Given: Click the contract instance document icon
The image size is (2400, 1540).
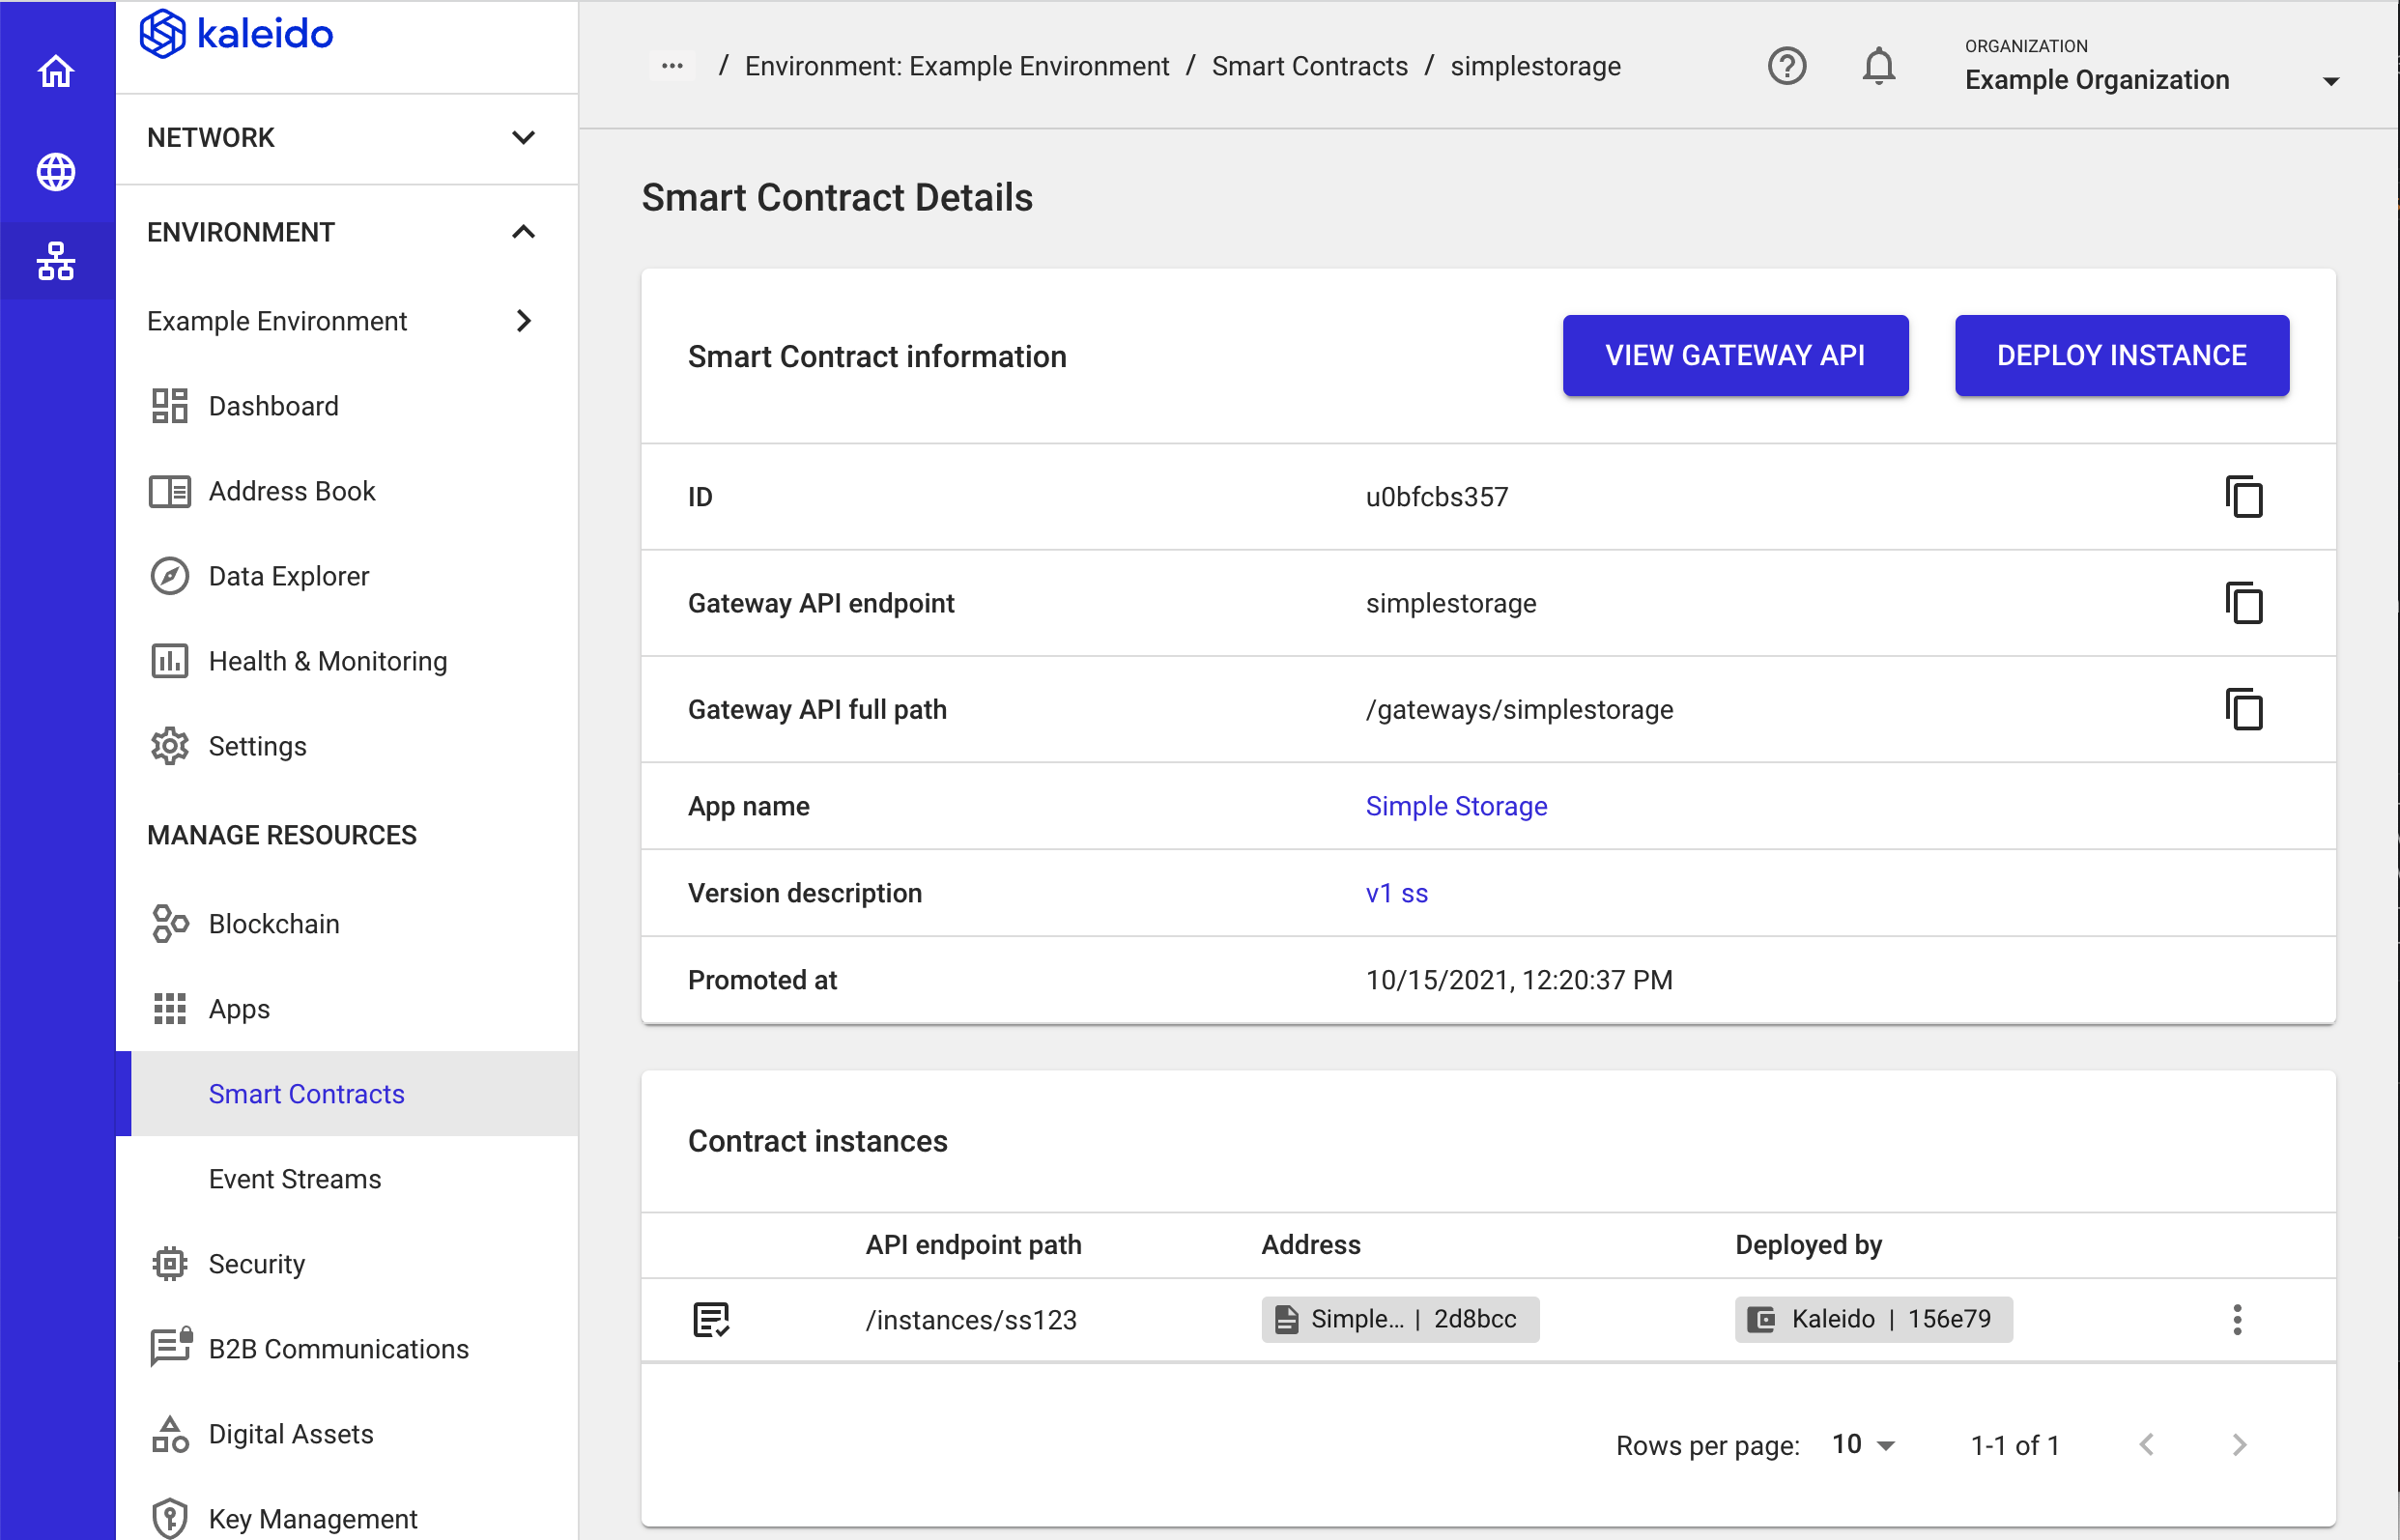Looking at the screenshot, I should (x=712, y=1318).
